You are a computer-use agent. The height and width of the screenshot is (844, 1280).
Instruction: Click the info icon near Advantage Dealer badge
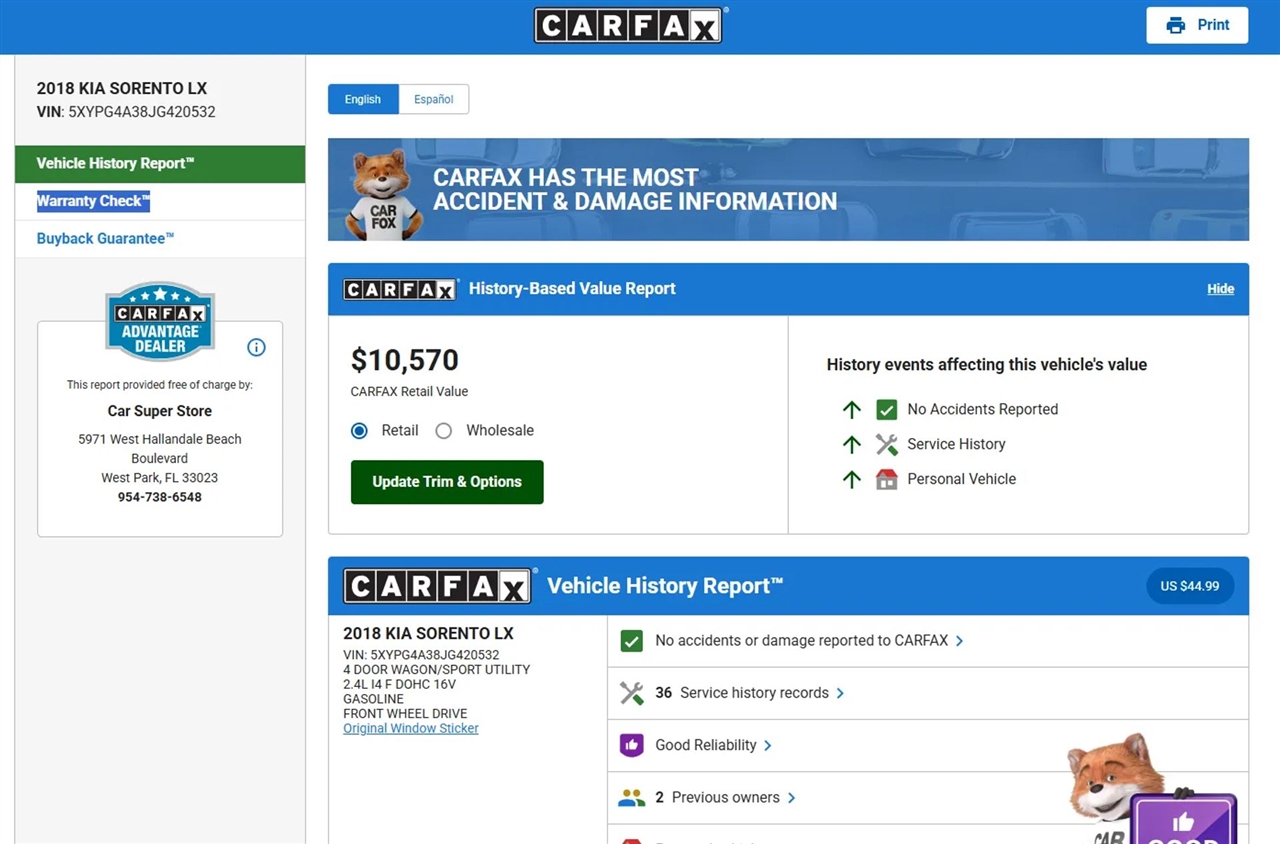[x=256, y=347]
